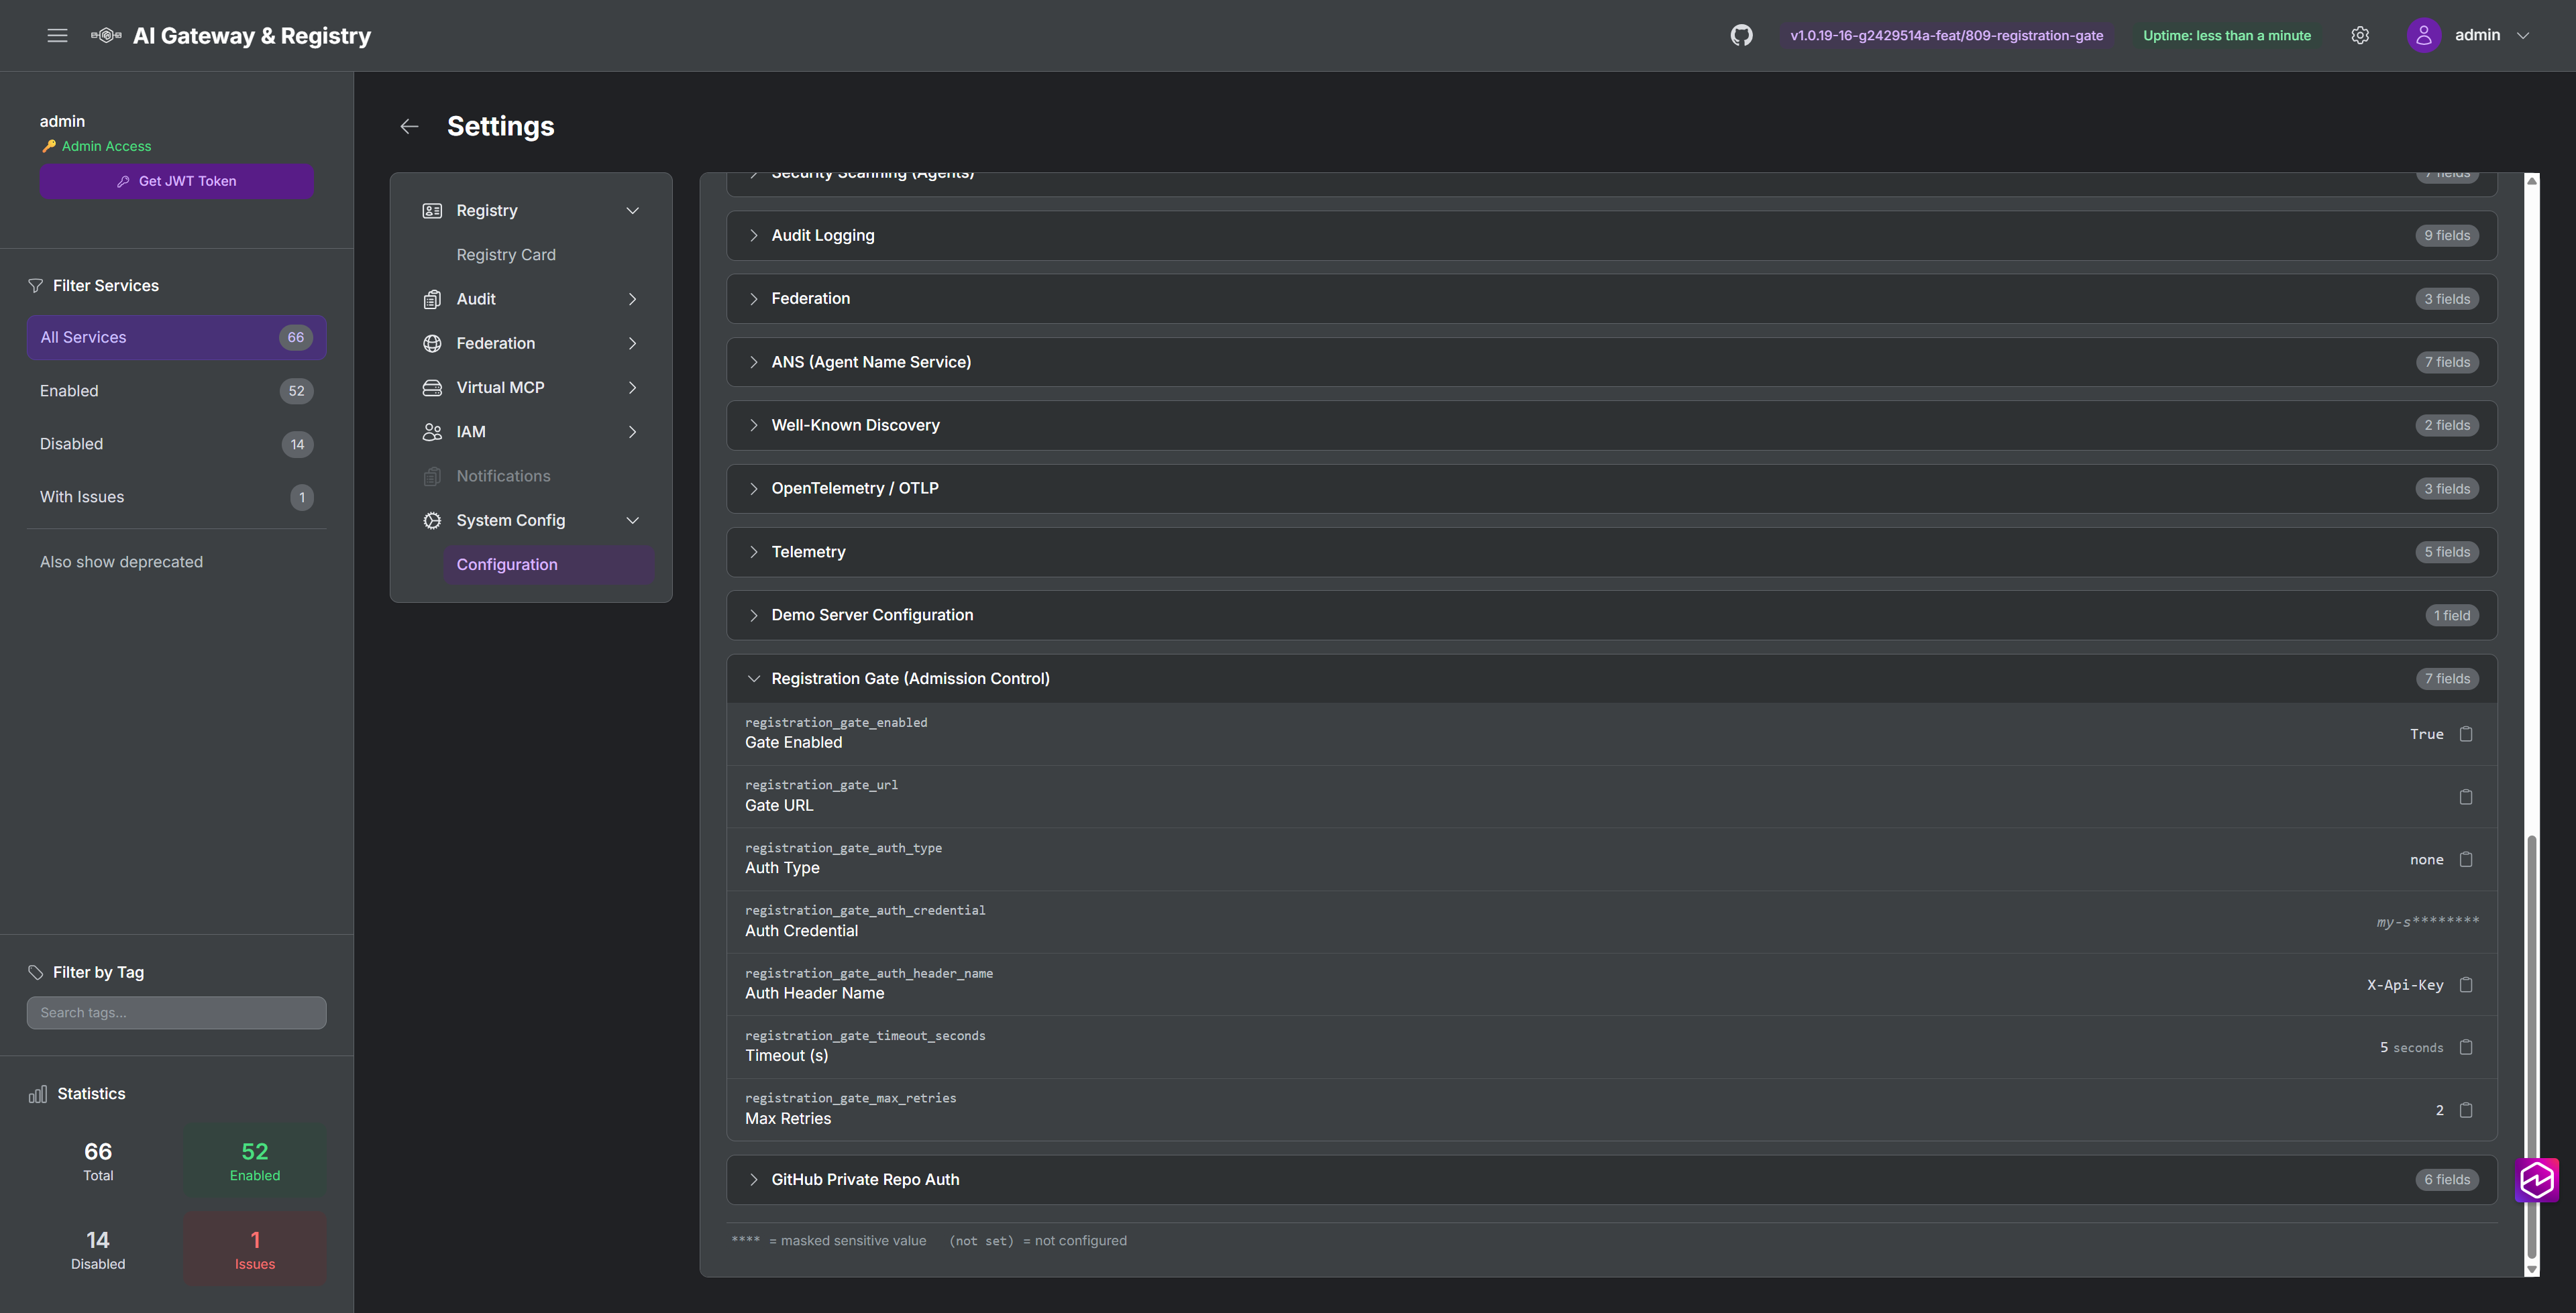Go back using the arrow icon
This screenshot has width=2576, height=1313.
tap(409, 126)
